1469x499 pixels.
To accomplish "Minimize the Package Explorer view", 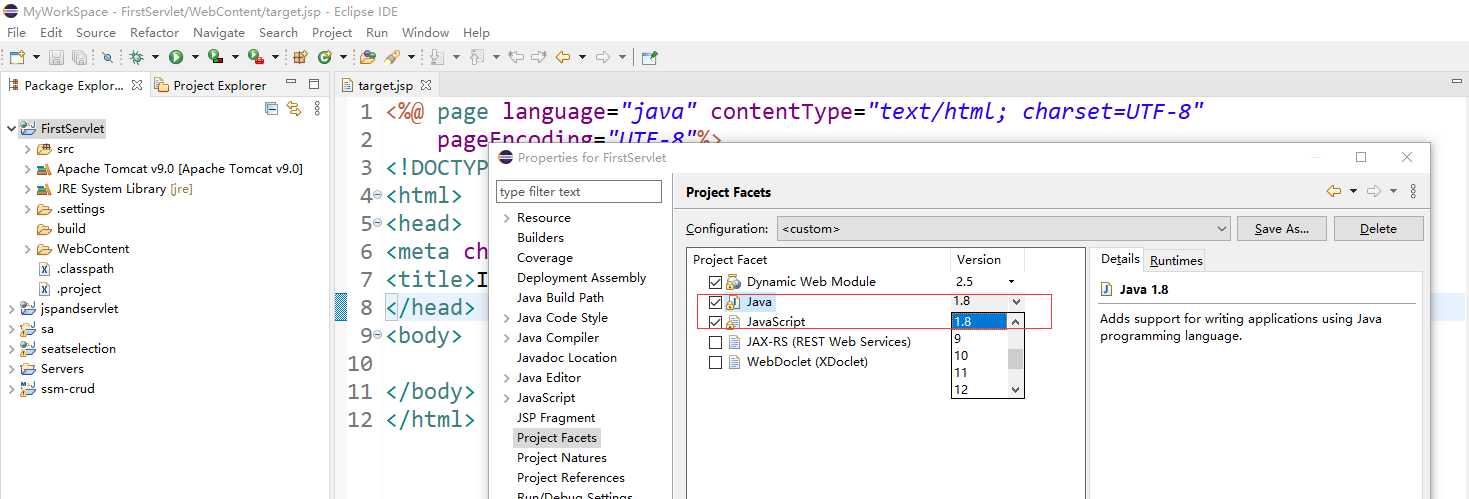I will tap(290, 83).
